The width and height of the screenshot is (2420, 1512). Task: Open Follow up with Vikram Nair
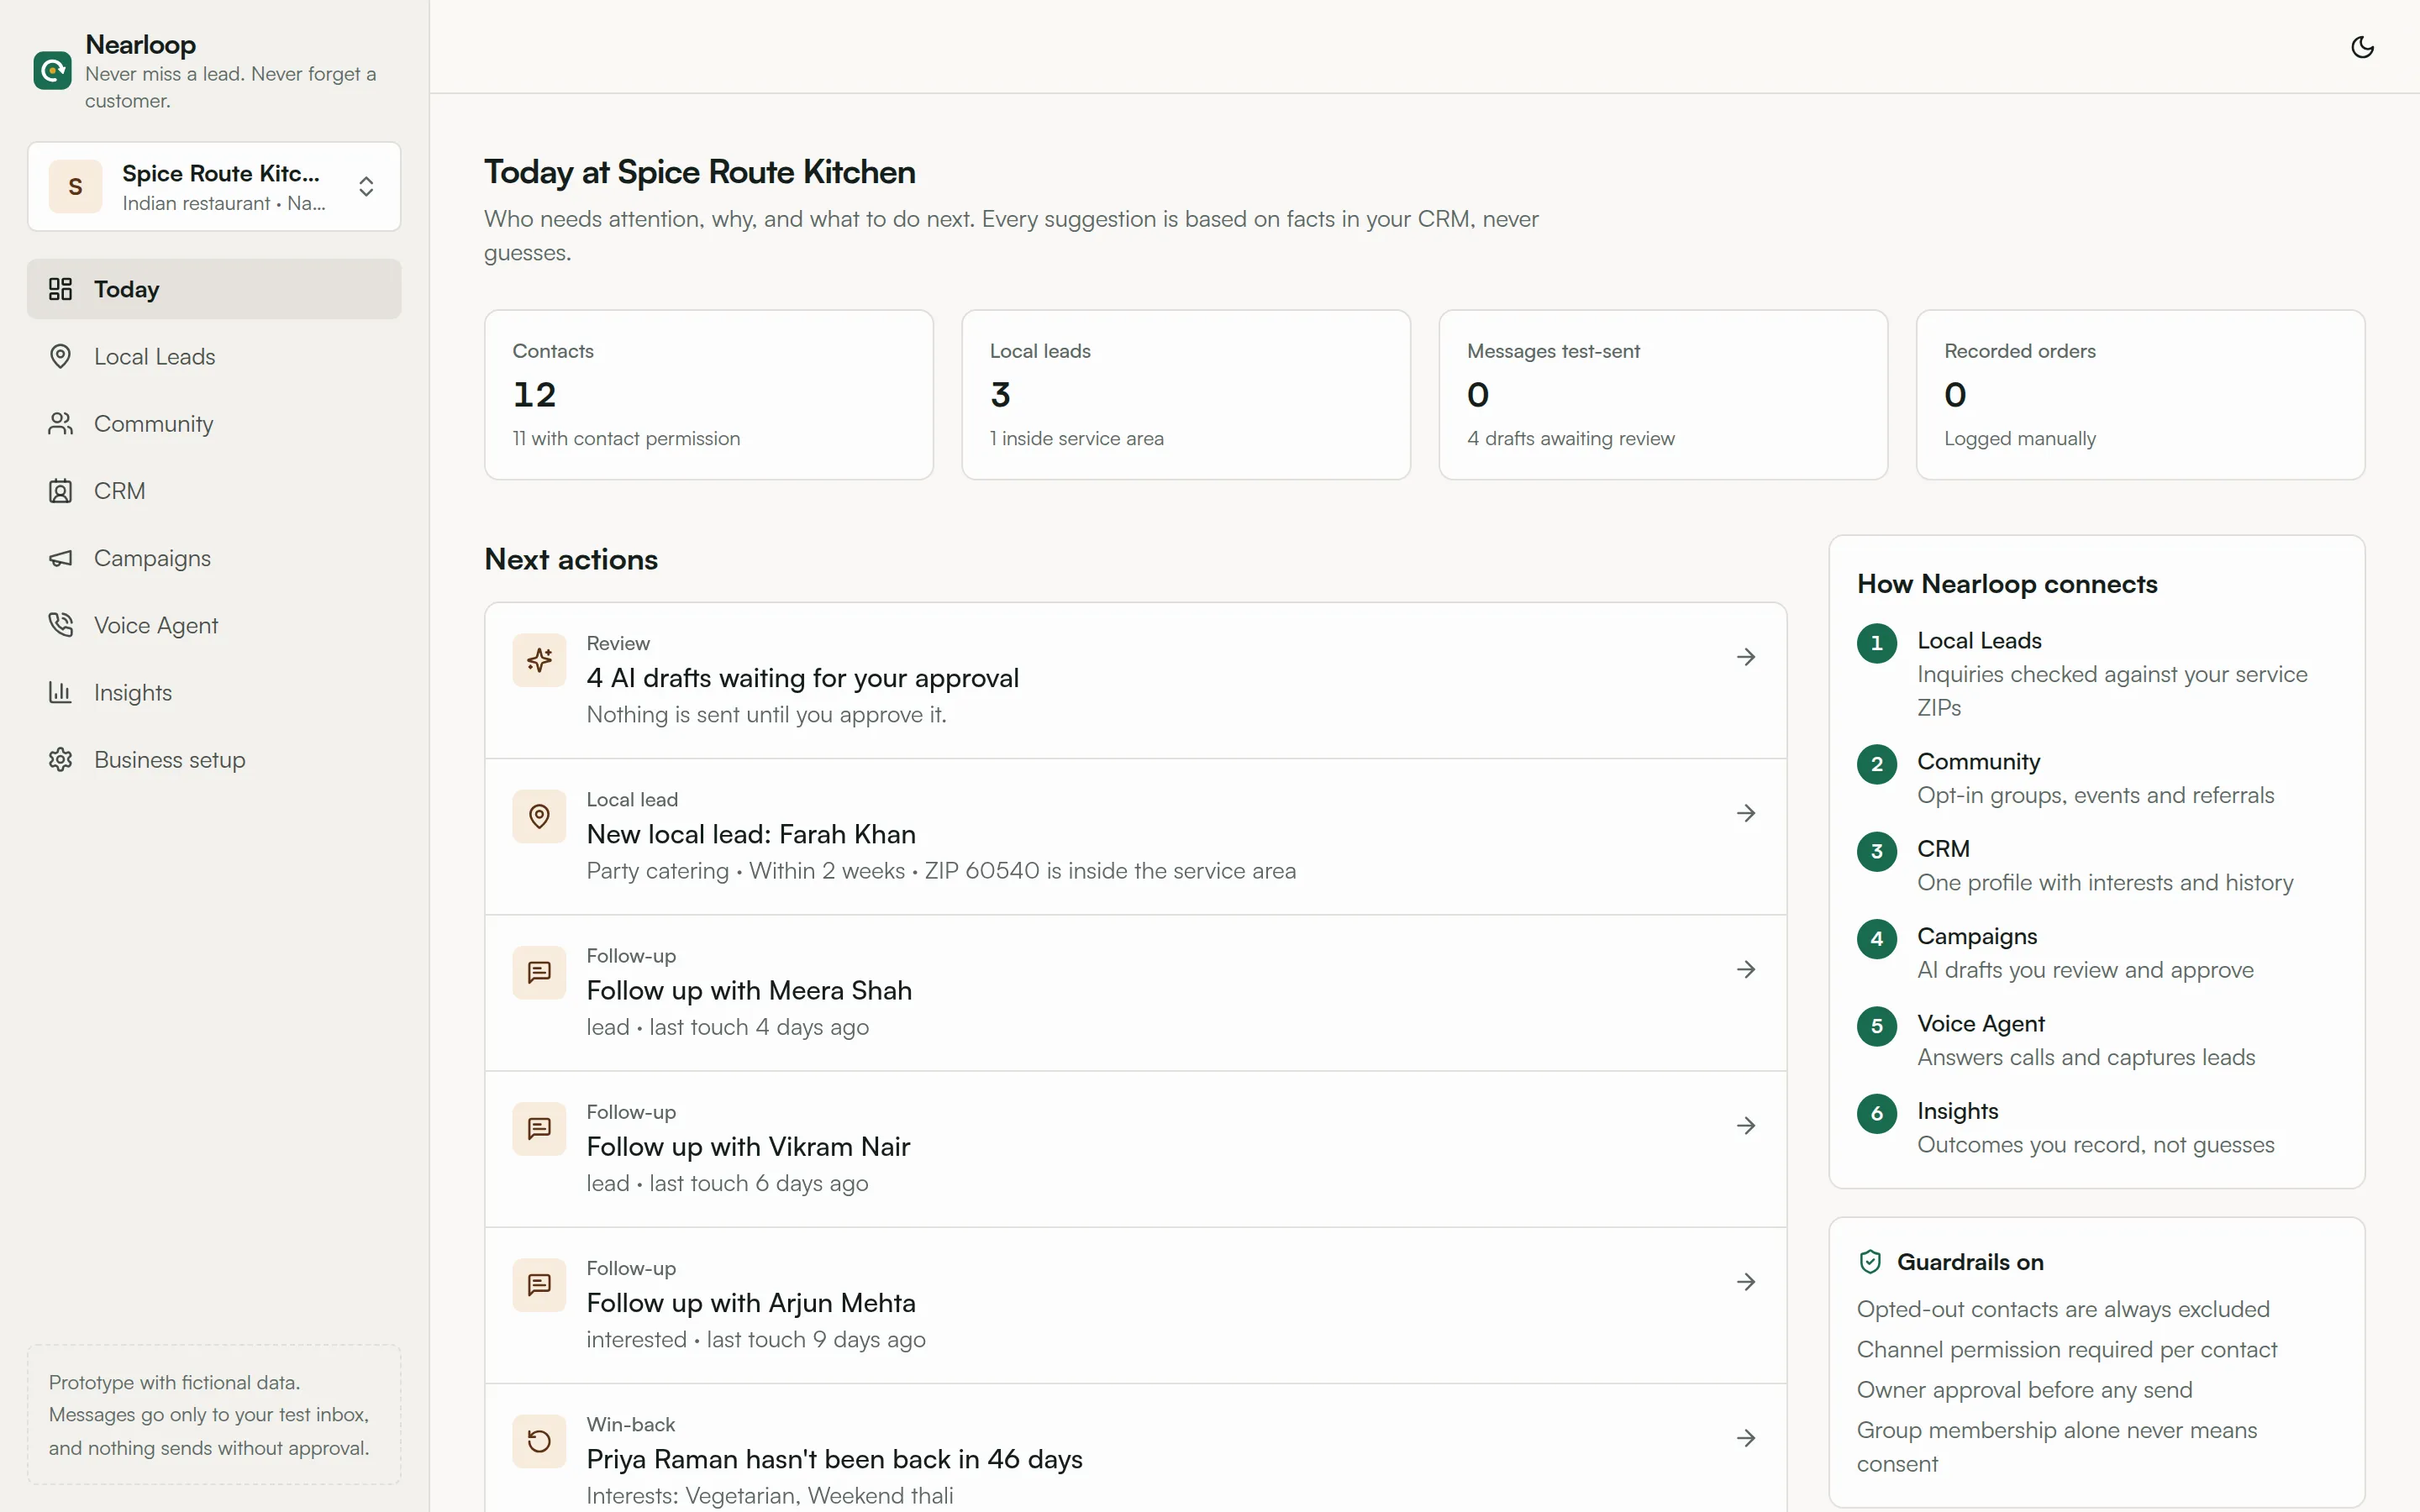1136,1149
